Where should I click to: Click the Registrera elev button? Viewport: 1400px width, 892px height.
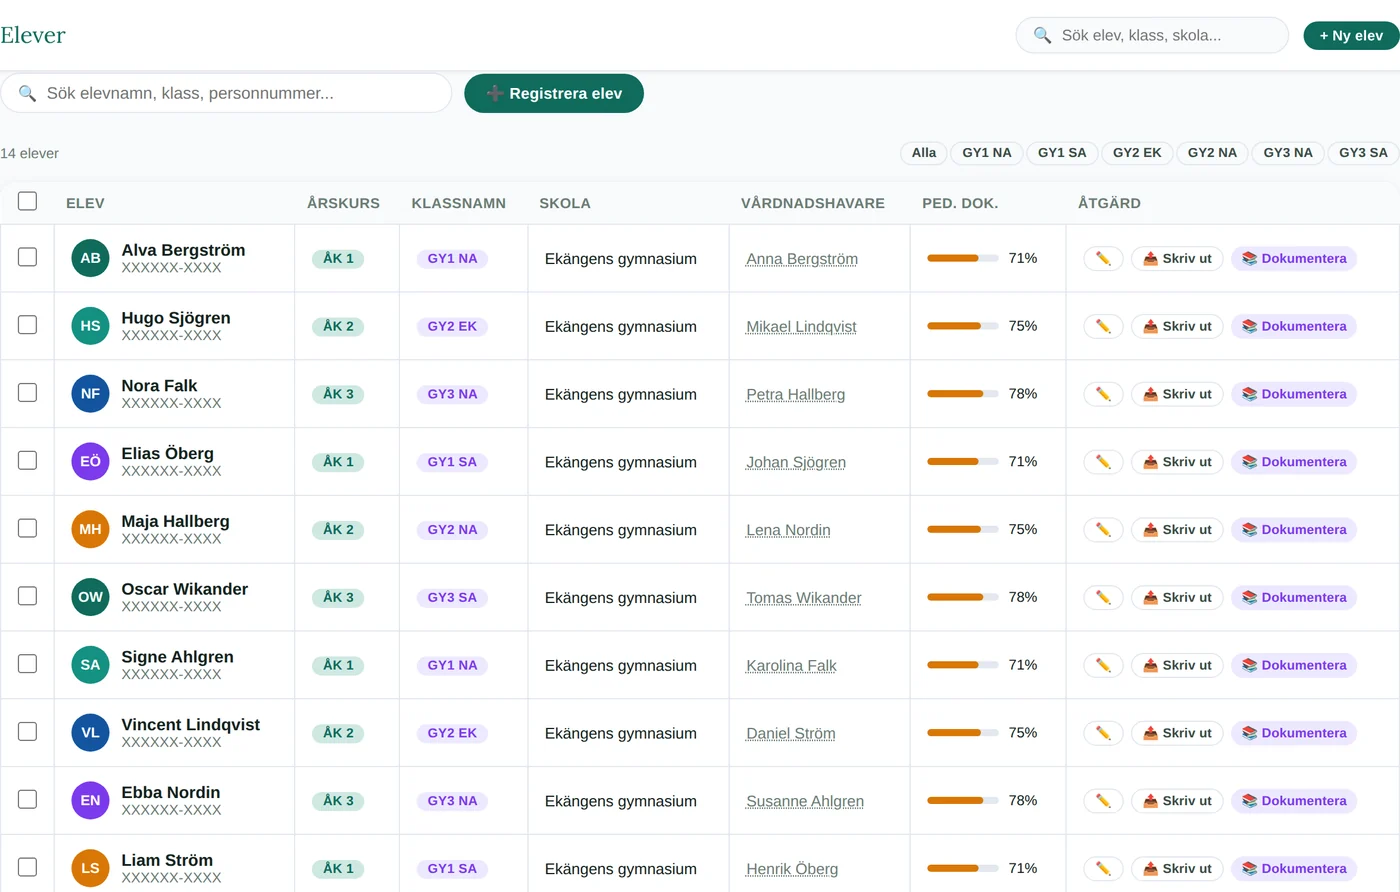(554, 93)
